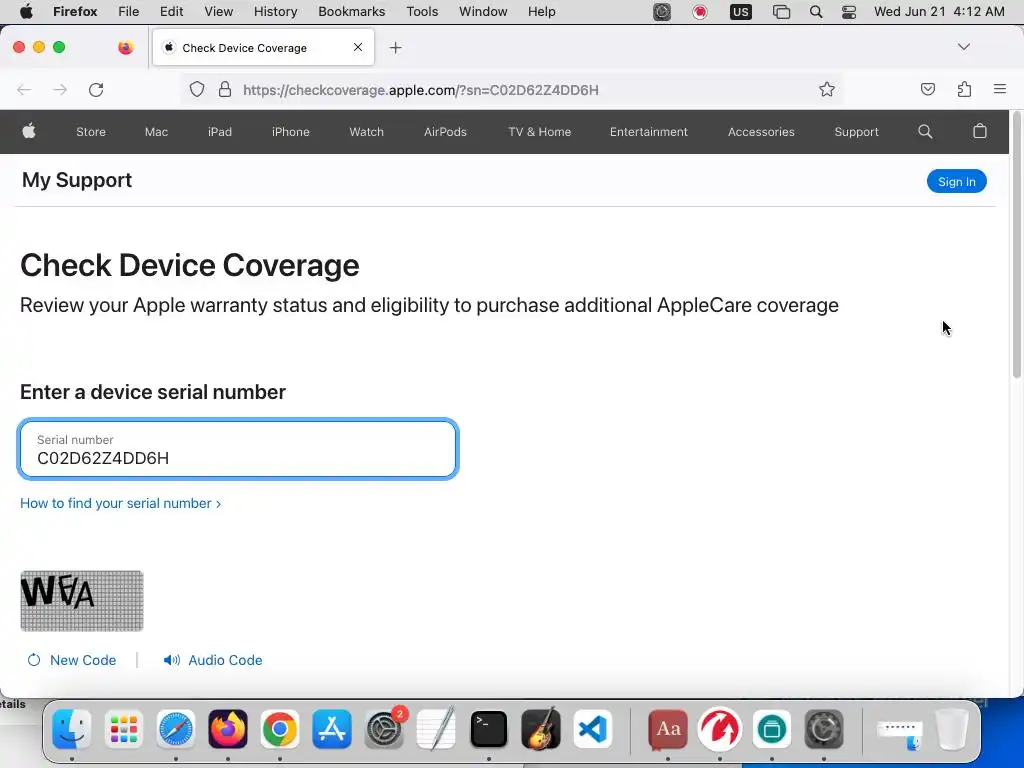The width and height of the screenshot is (1024, 768).
Task: Open Spotlight search in menu bar
Action: point(816,12)
